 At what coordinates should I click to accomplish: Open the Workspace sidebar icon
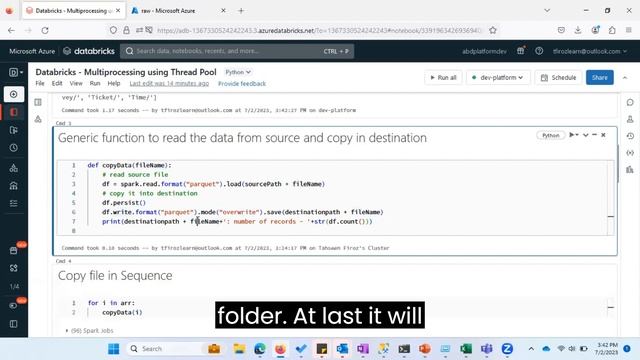14,112
